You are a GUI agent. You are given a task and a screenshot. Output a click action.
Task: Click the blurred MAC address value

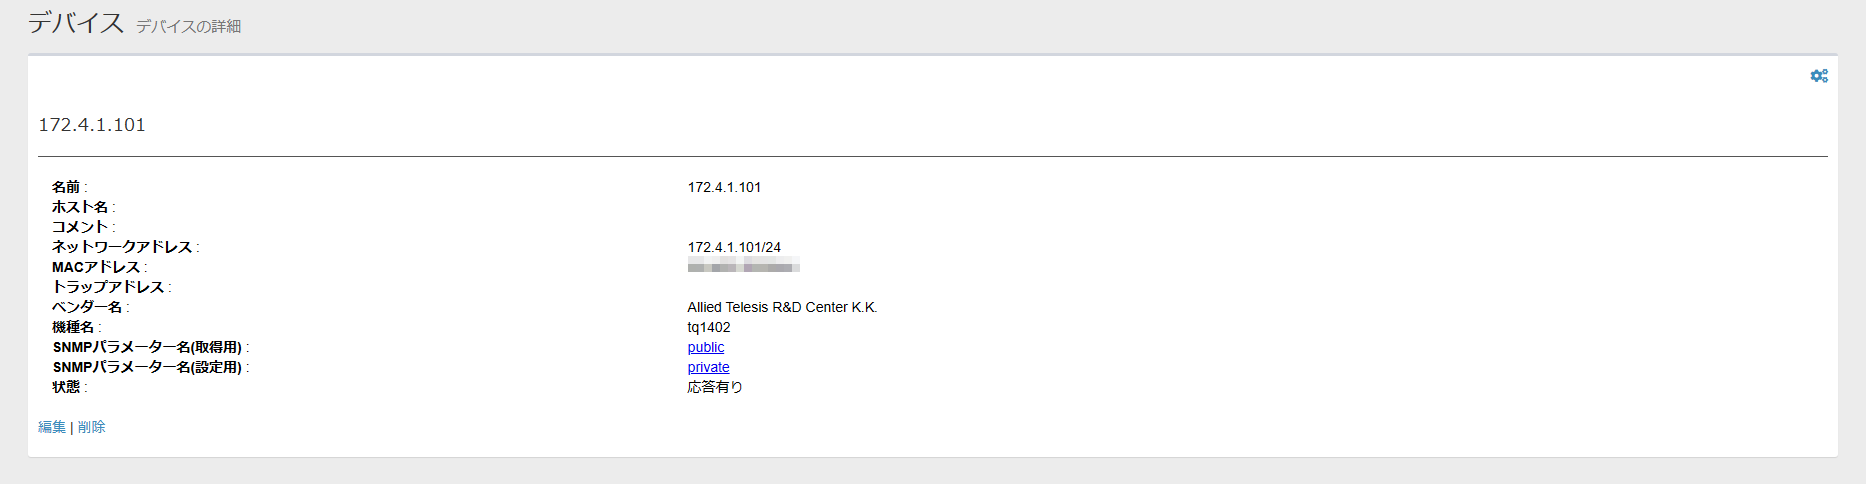pos(743,266)
